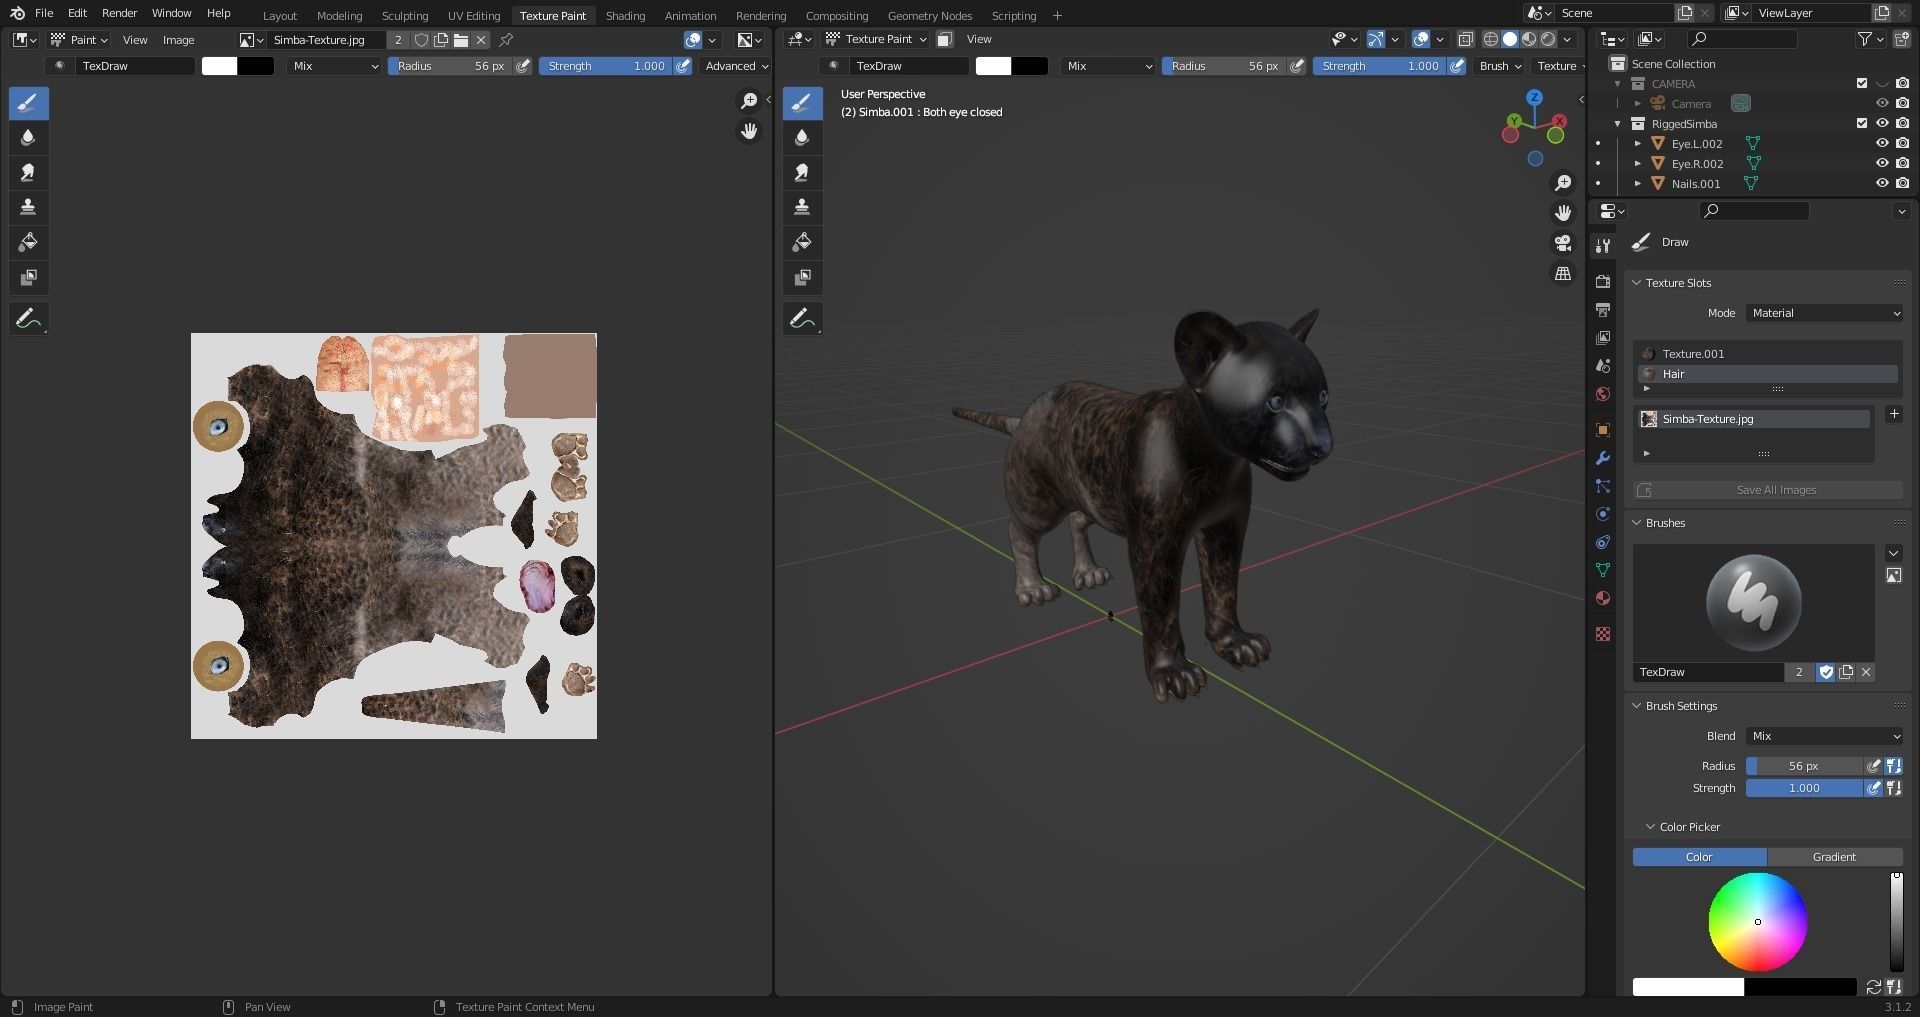Open the Render menu
Image resolution: width=1920 pixels, height=1017 pixels.
[119, 13]
